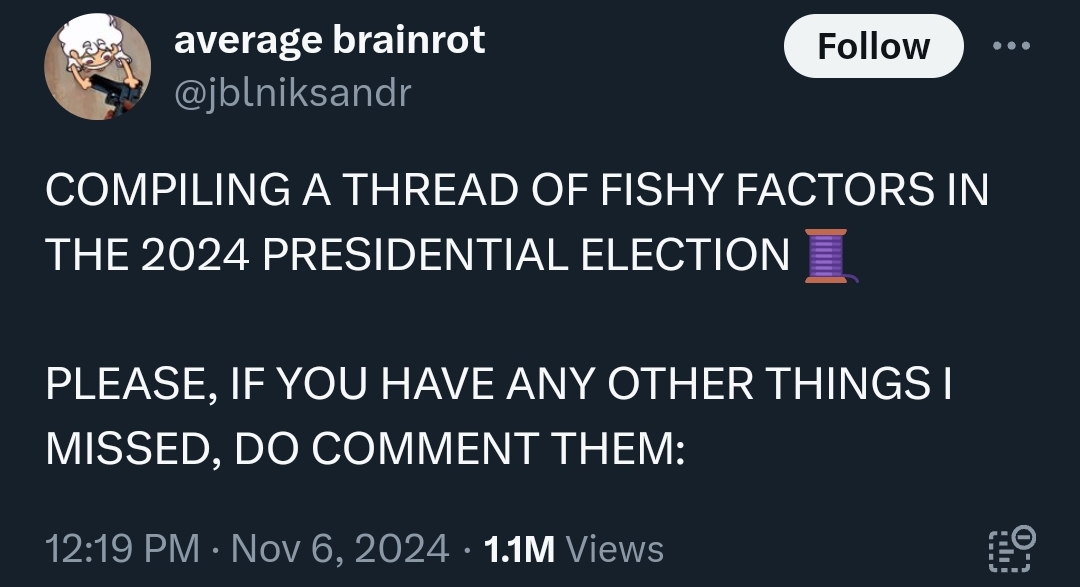Open the average brainrot profile avatar
Image resolution: width=1080 pixels, height=587 pixels.
(x=97, y=67)
